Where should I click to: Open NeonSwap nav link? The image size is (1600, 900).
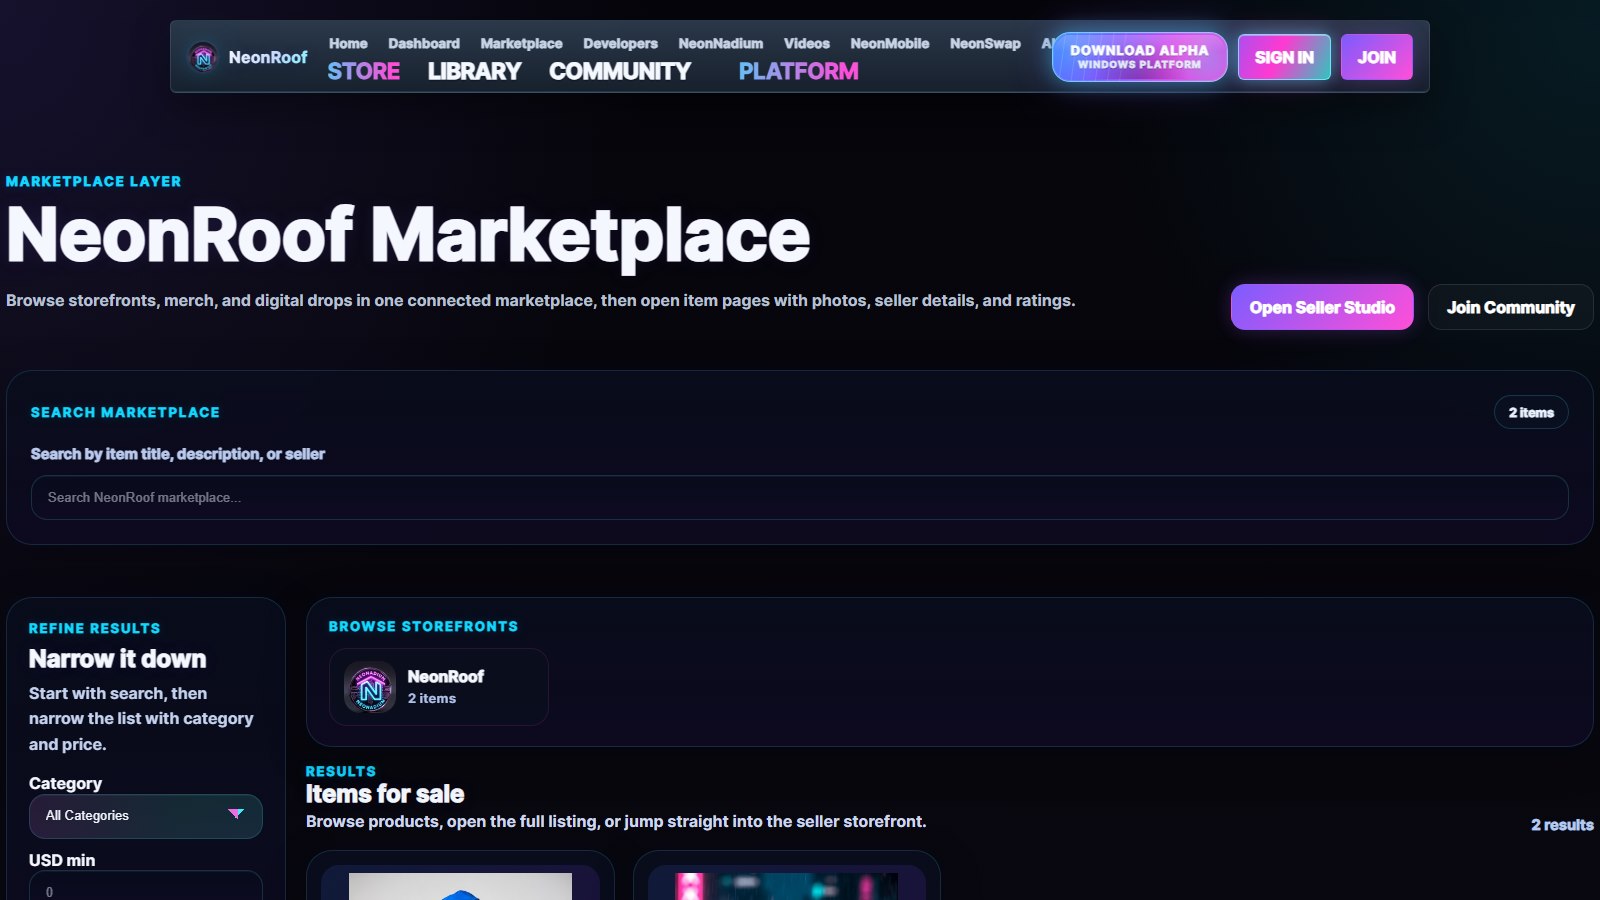point(985,44)
